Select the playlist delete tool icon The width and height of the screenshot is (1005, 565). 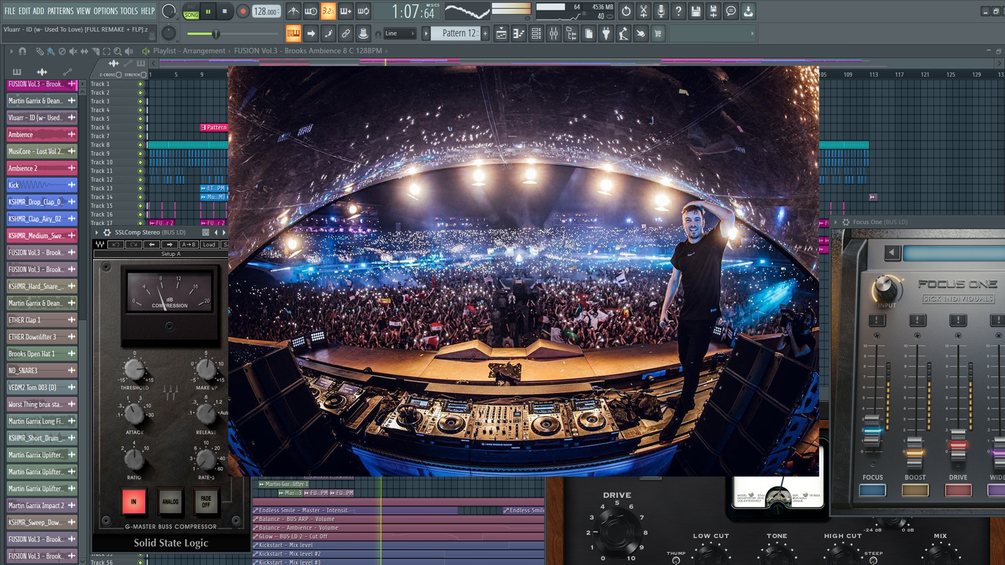click(x=62, y=51)
